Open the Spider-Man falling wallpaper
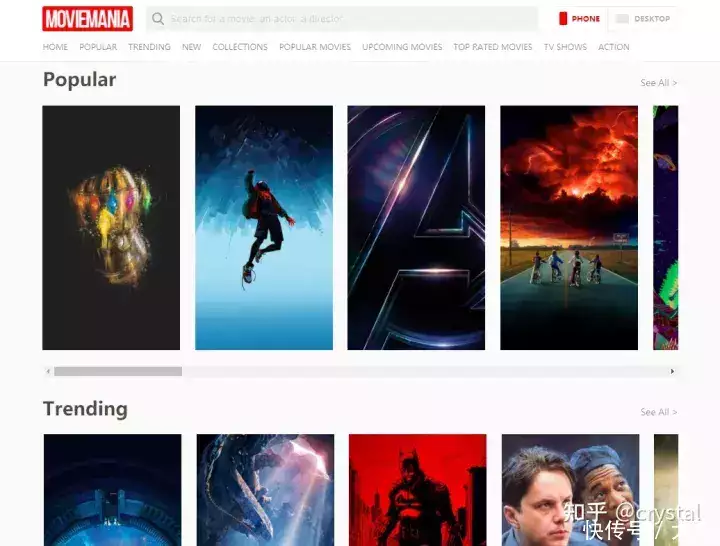 click(264, 228)
